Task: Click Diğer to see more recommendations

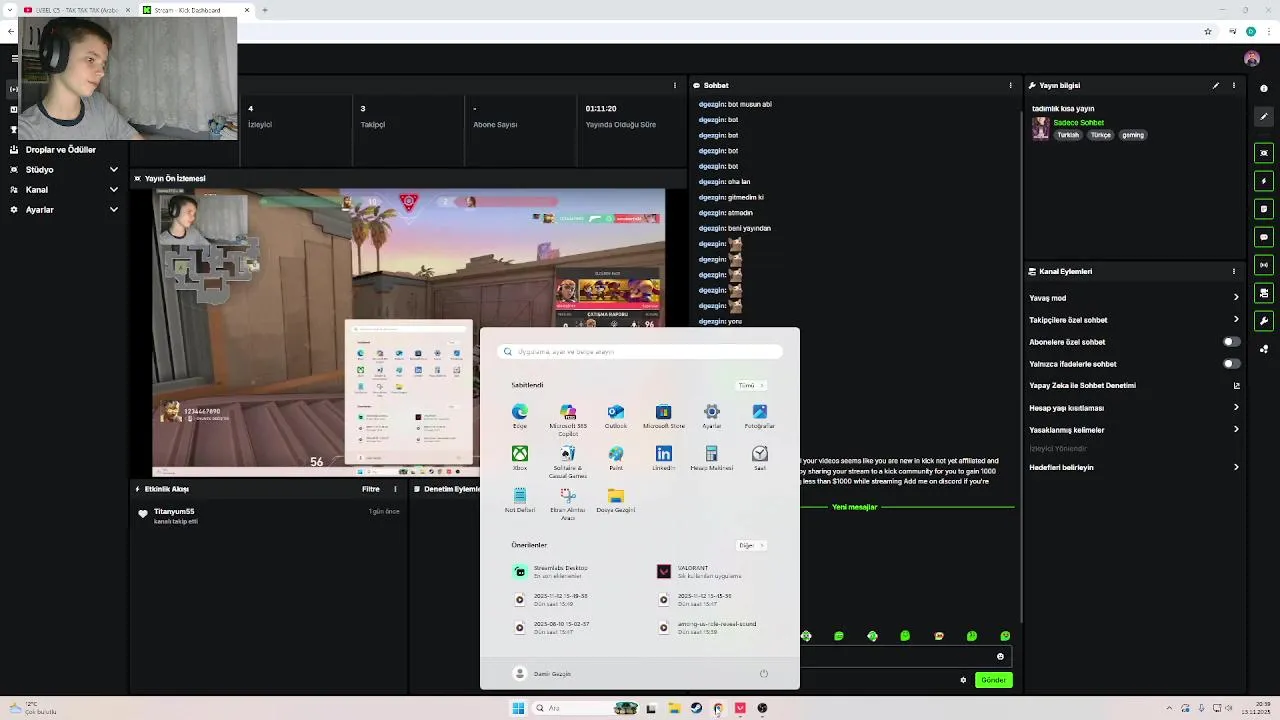Action: tap(750, 545)
